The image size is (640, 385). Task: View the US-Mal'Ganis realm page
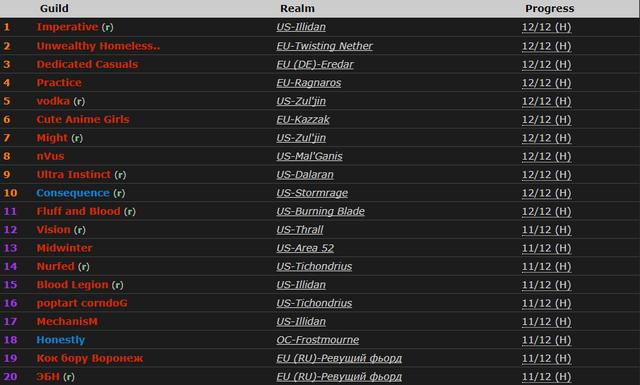tap(309, 156)
